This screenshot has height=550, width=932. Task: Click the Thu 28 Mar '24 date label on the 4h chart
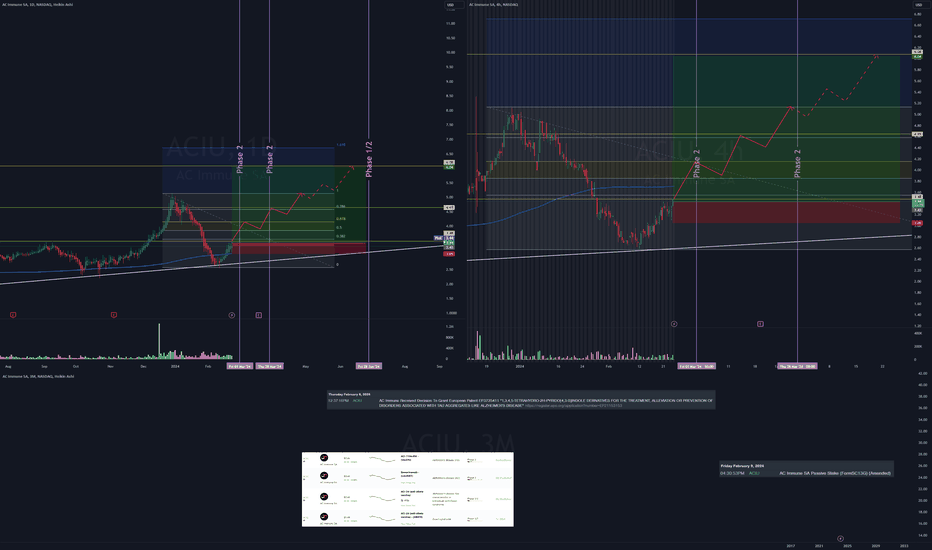coord(797,366)
